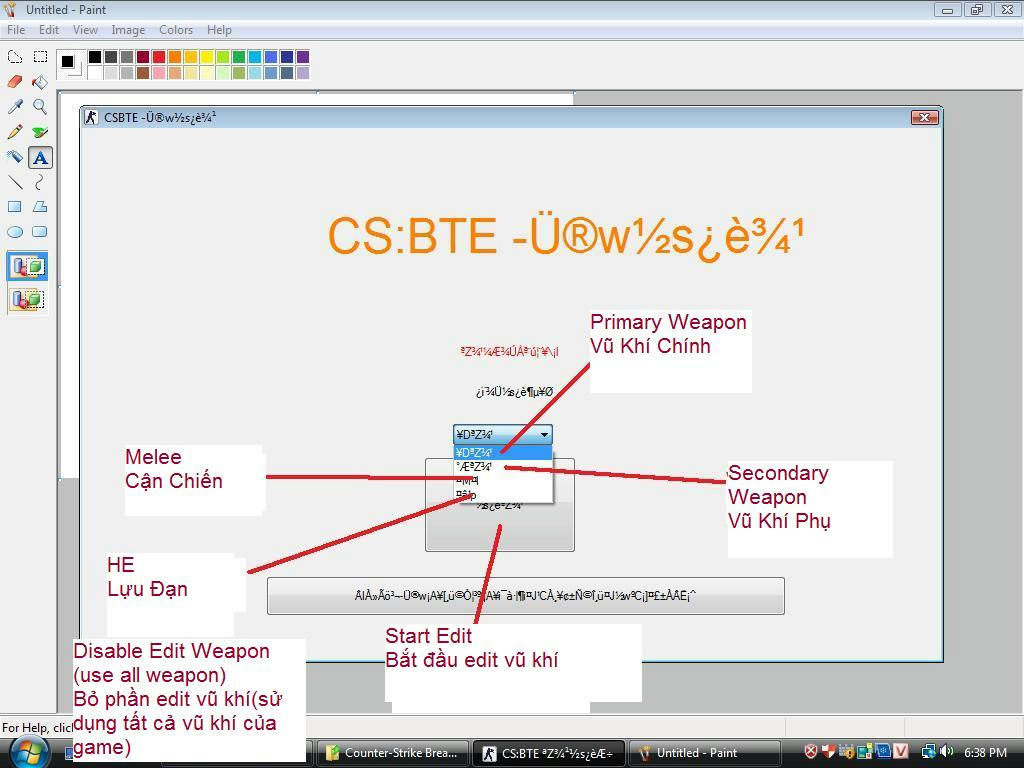Select the straight Line tool
The height and width of the screenshot is (768, 1024).
[14, 182]
